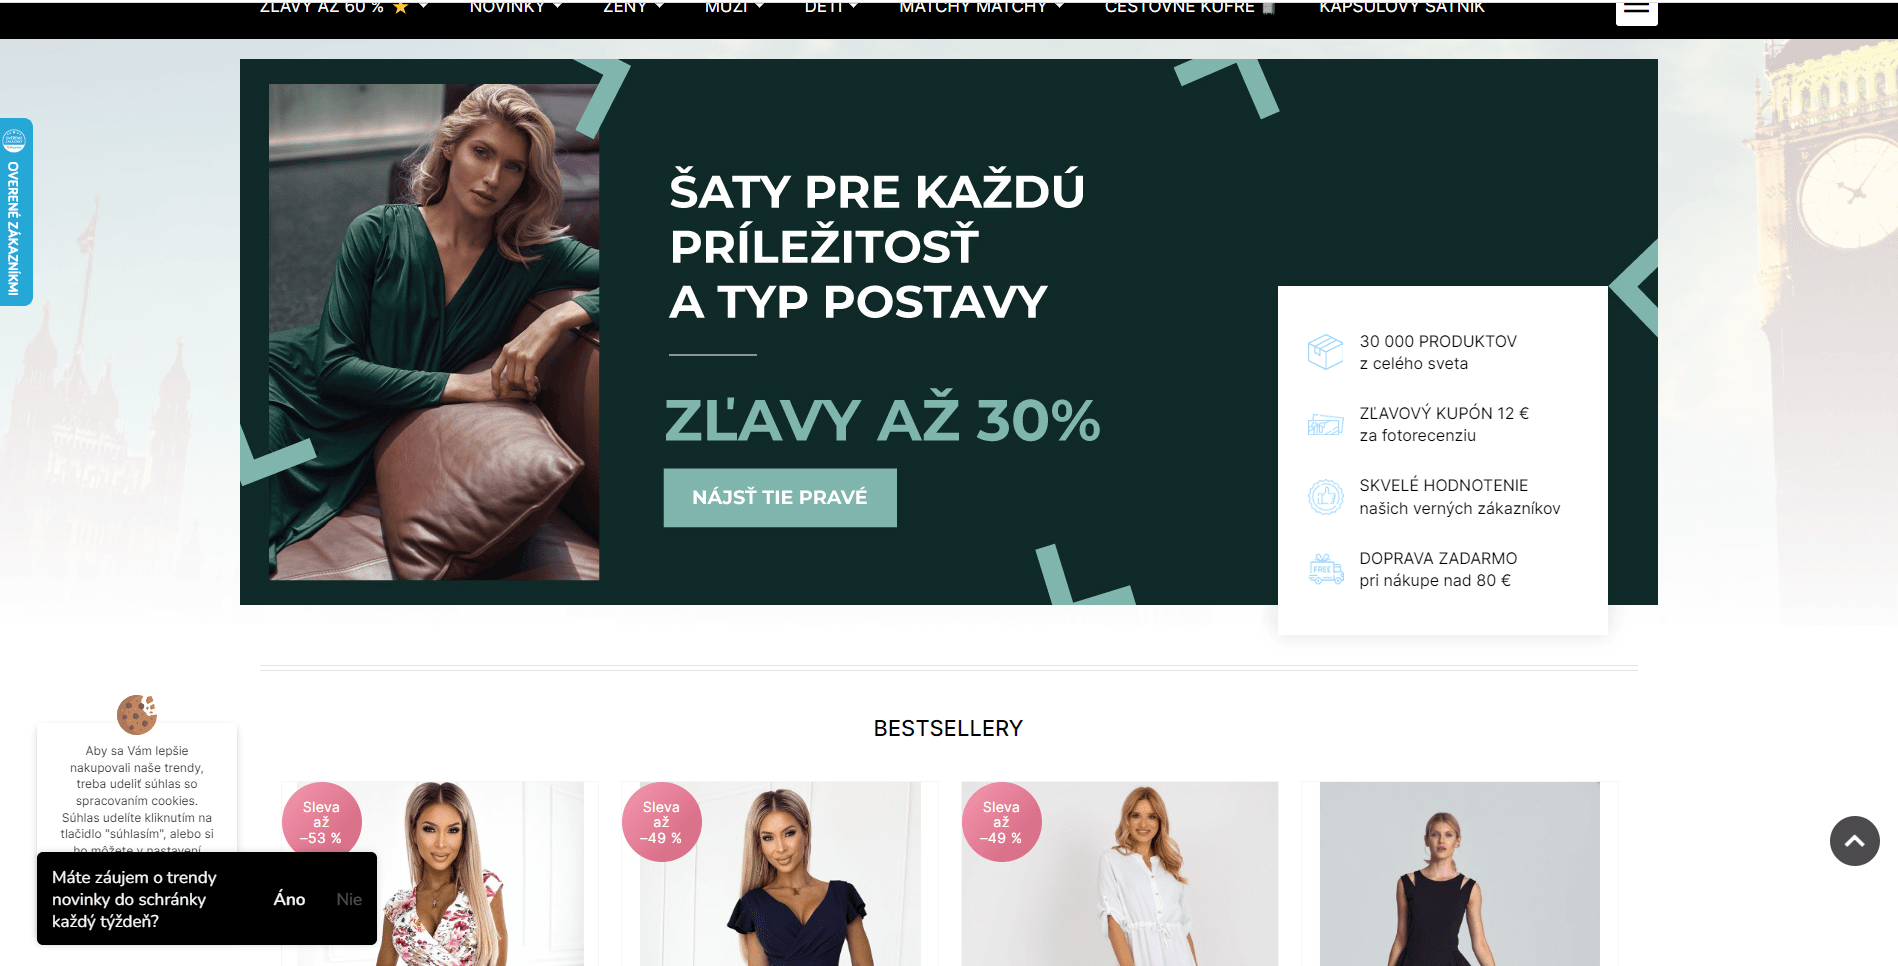This screenshot has height=966, width=1898.
Task: Open the hamburger menu icon
Action: tap(1636, 10)
